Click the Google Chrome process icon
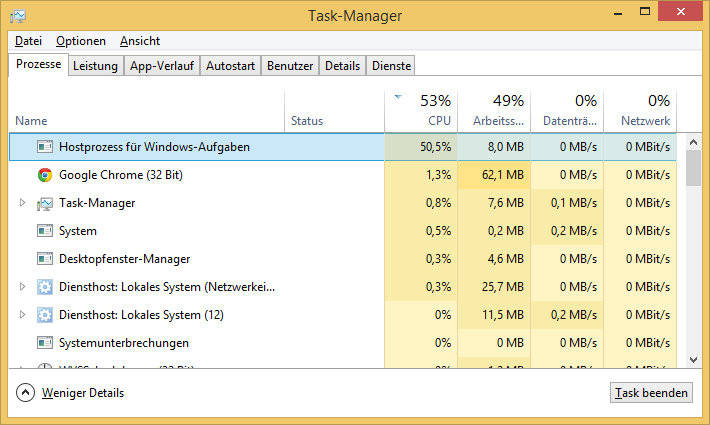The width and height of the screenshot is (710, 425). 45,175
